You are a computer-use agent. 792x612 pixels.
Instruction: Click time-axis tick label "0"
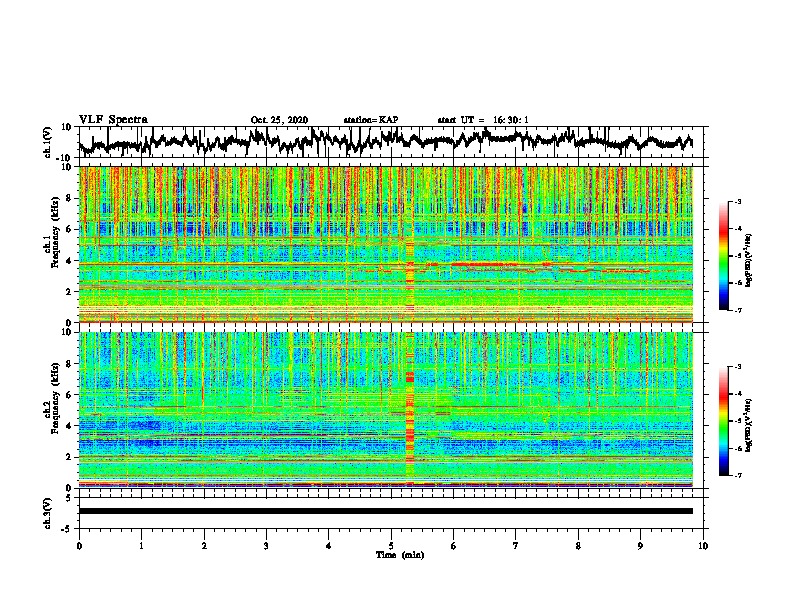coord(79,546)
